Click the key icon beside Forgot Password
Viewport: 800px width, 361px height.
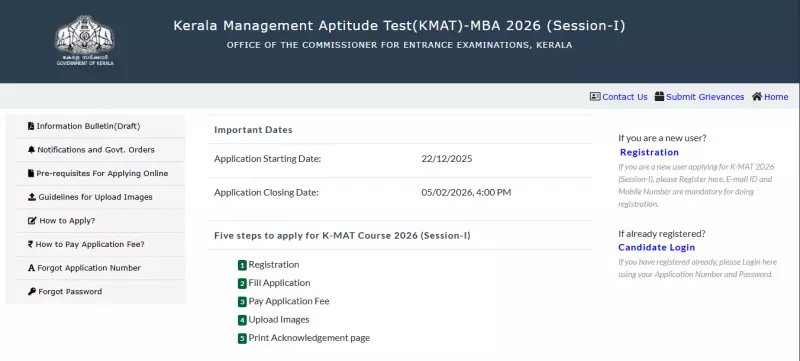pyautogui.click(x=32, y=292)
